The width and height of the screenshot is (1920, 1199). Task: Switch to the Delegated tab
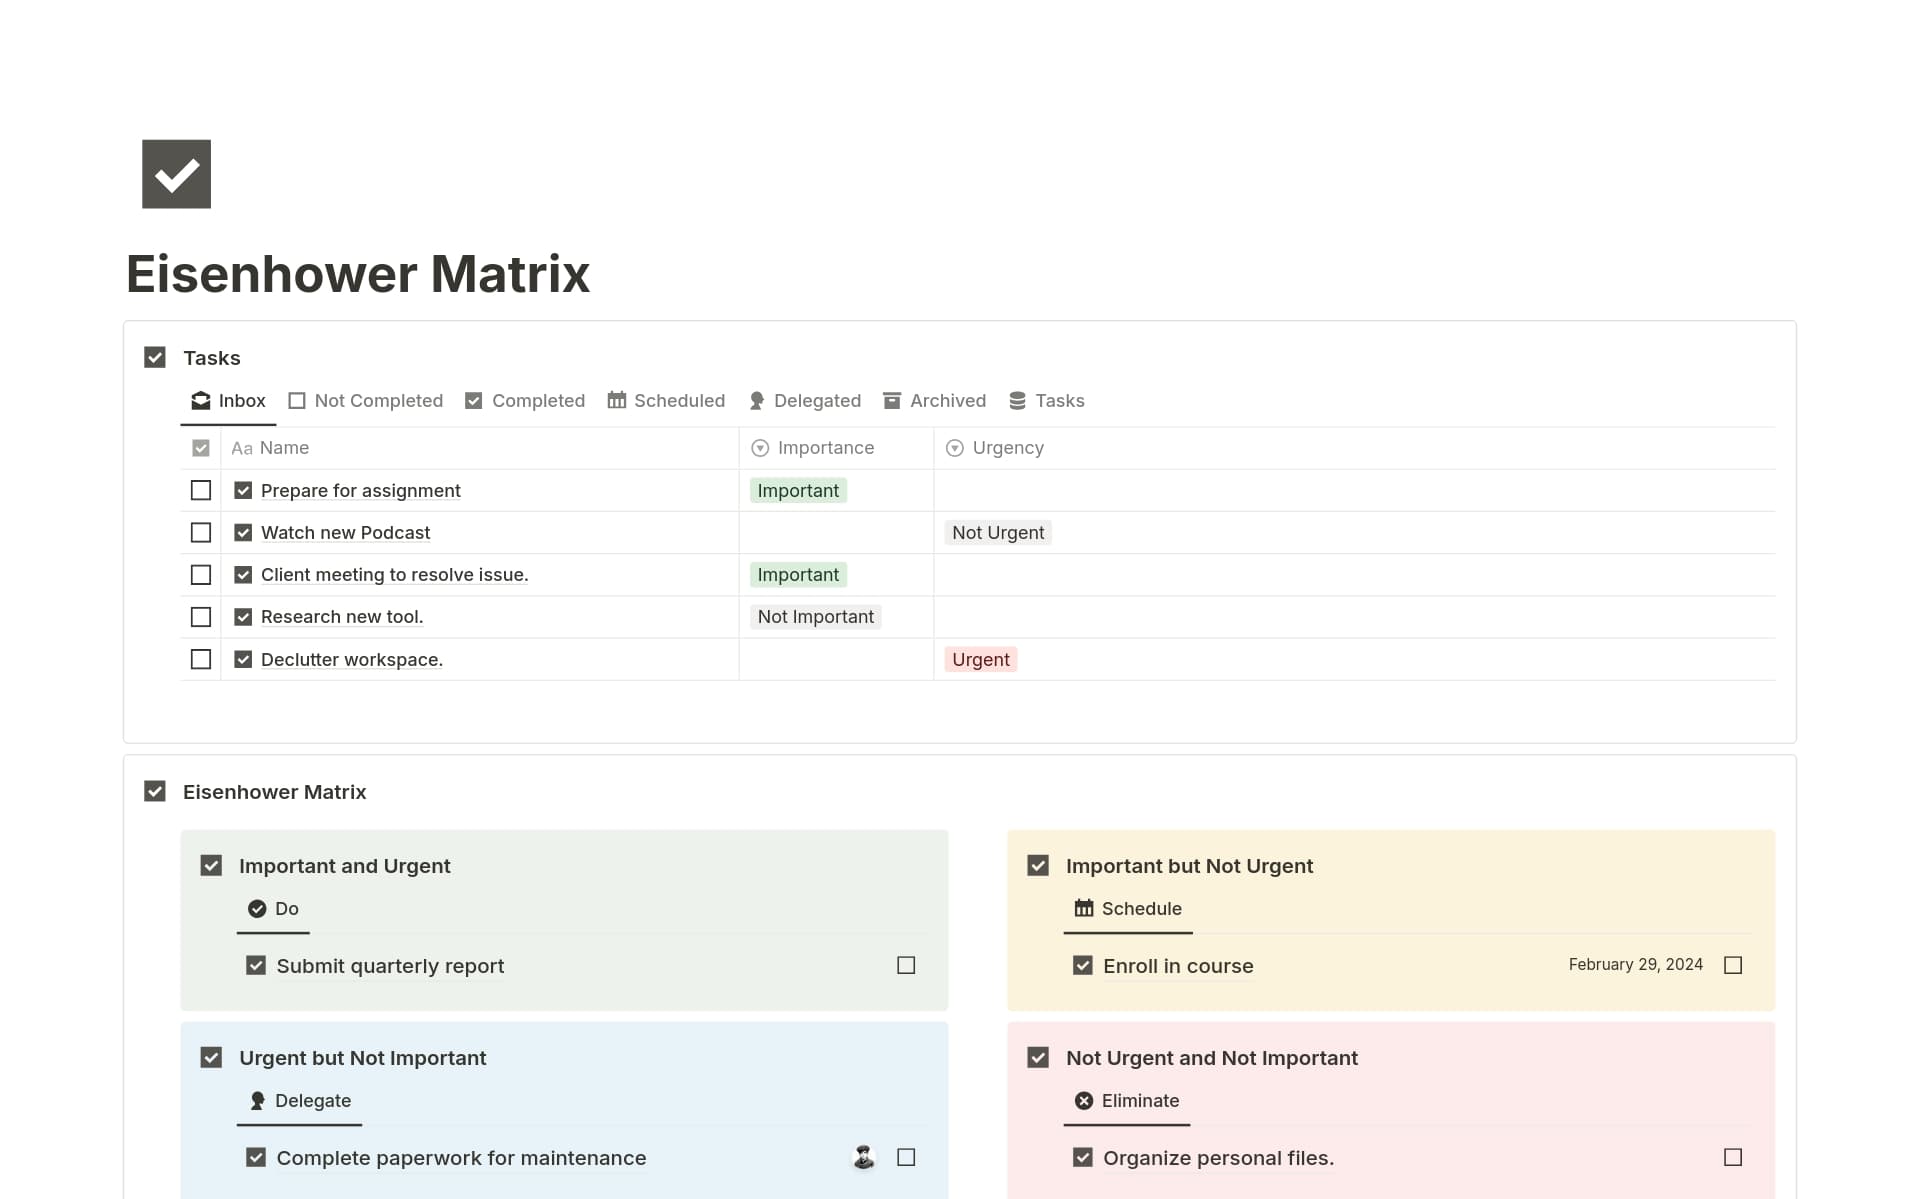click(x=804, y=401)
